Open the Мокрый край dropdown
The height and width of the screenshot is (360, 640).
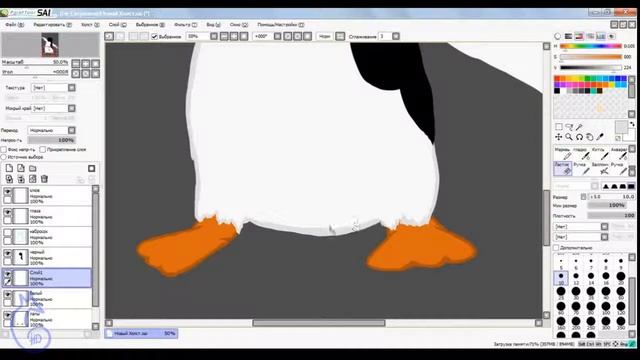(x=72, y=108)
